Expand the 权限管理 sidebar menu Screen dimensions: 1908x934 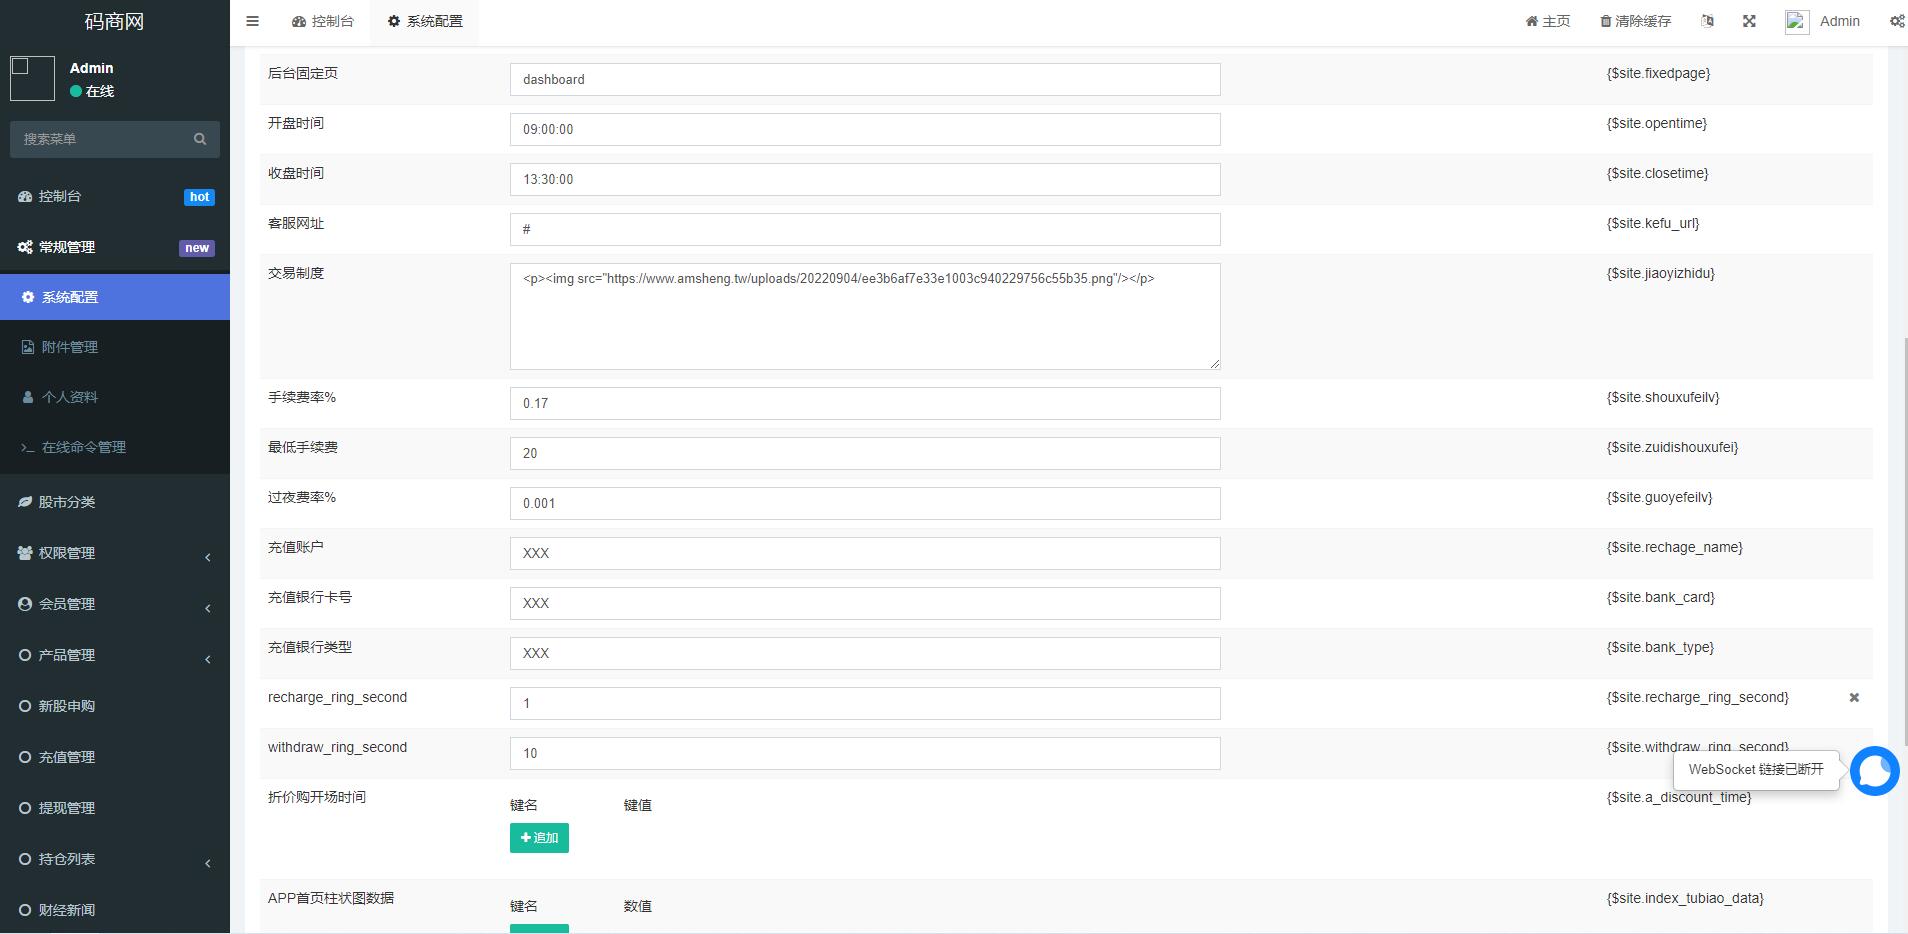pos(114,553)
